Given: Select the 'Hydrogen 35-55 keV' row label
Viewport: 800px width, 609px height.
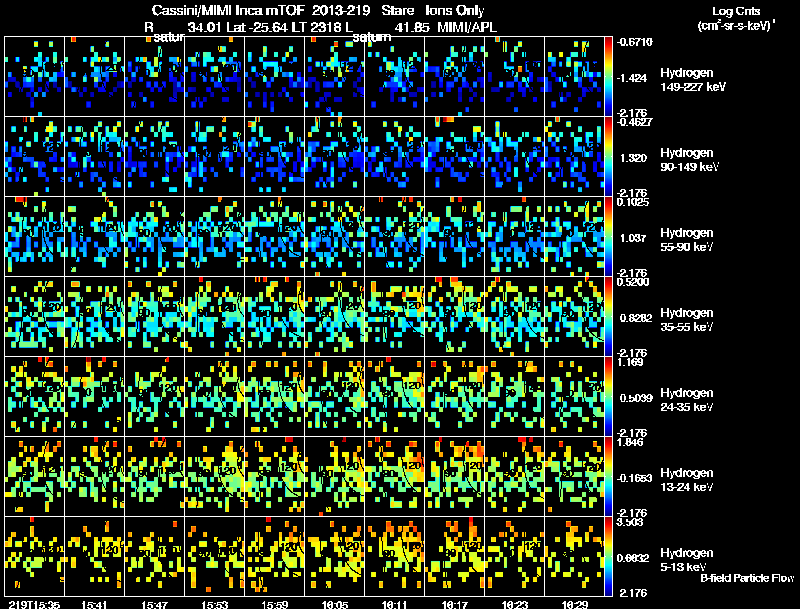Looking at the screenshot, I should point(687,320).
